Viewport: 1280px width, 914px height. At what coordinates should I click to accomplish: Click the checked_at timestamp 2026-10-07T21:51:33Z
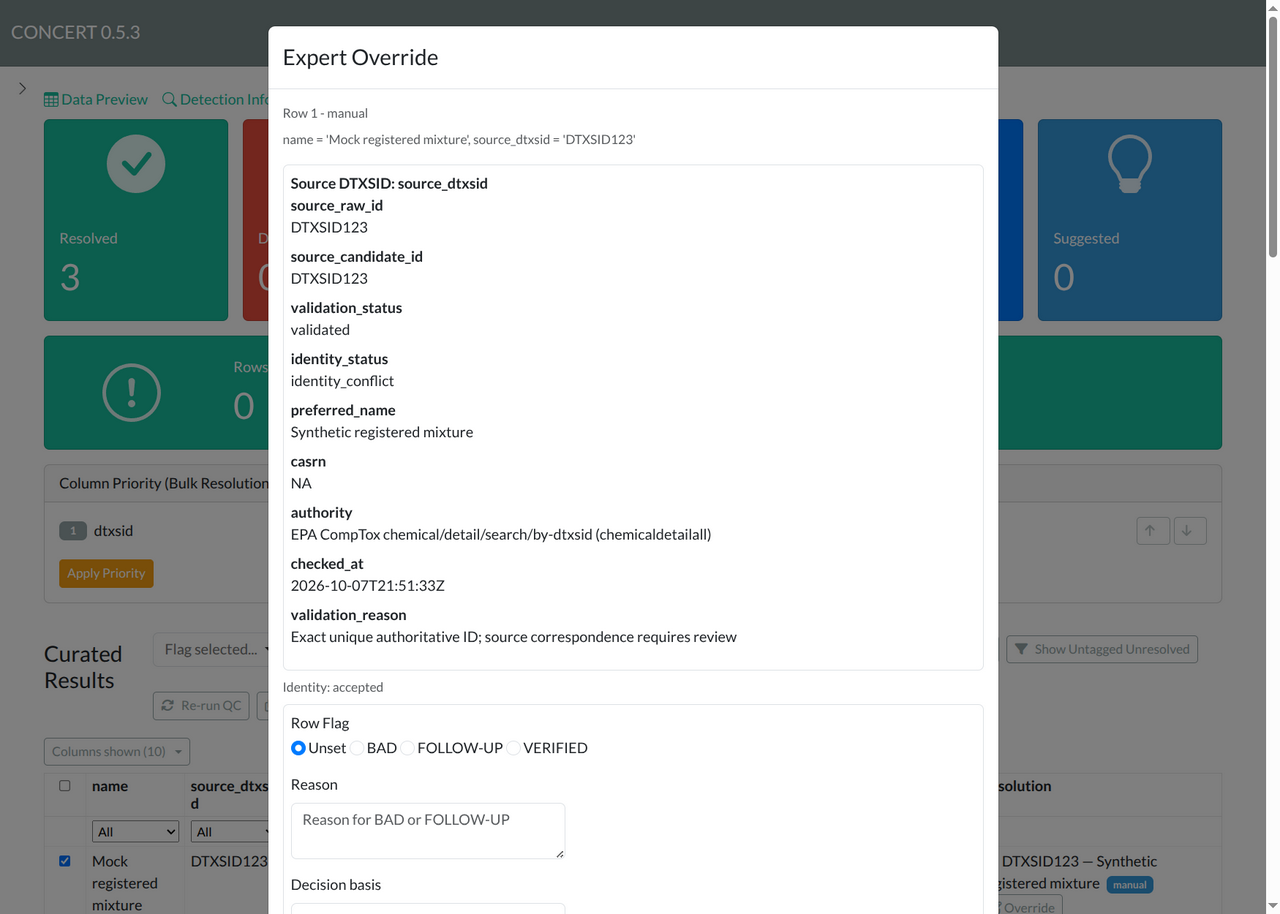click(367, 586)
